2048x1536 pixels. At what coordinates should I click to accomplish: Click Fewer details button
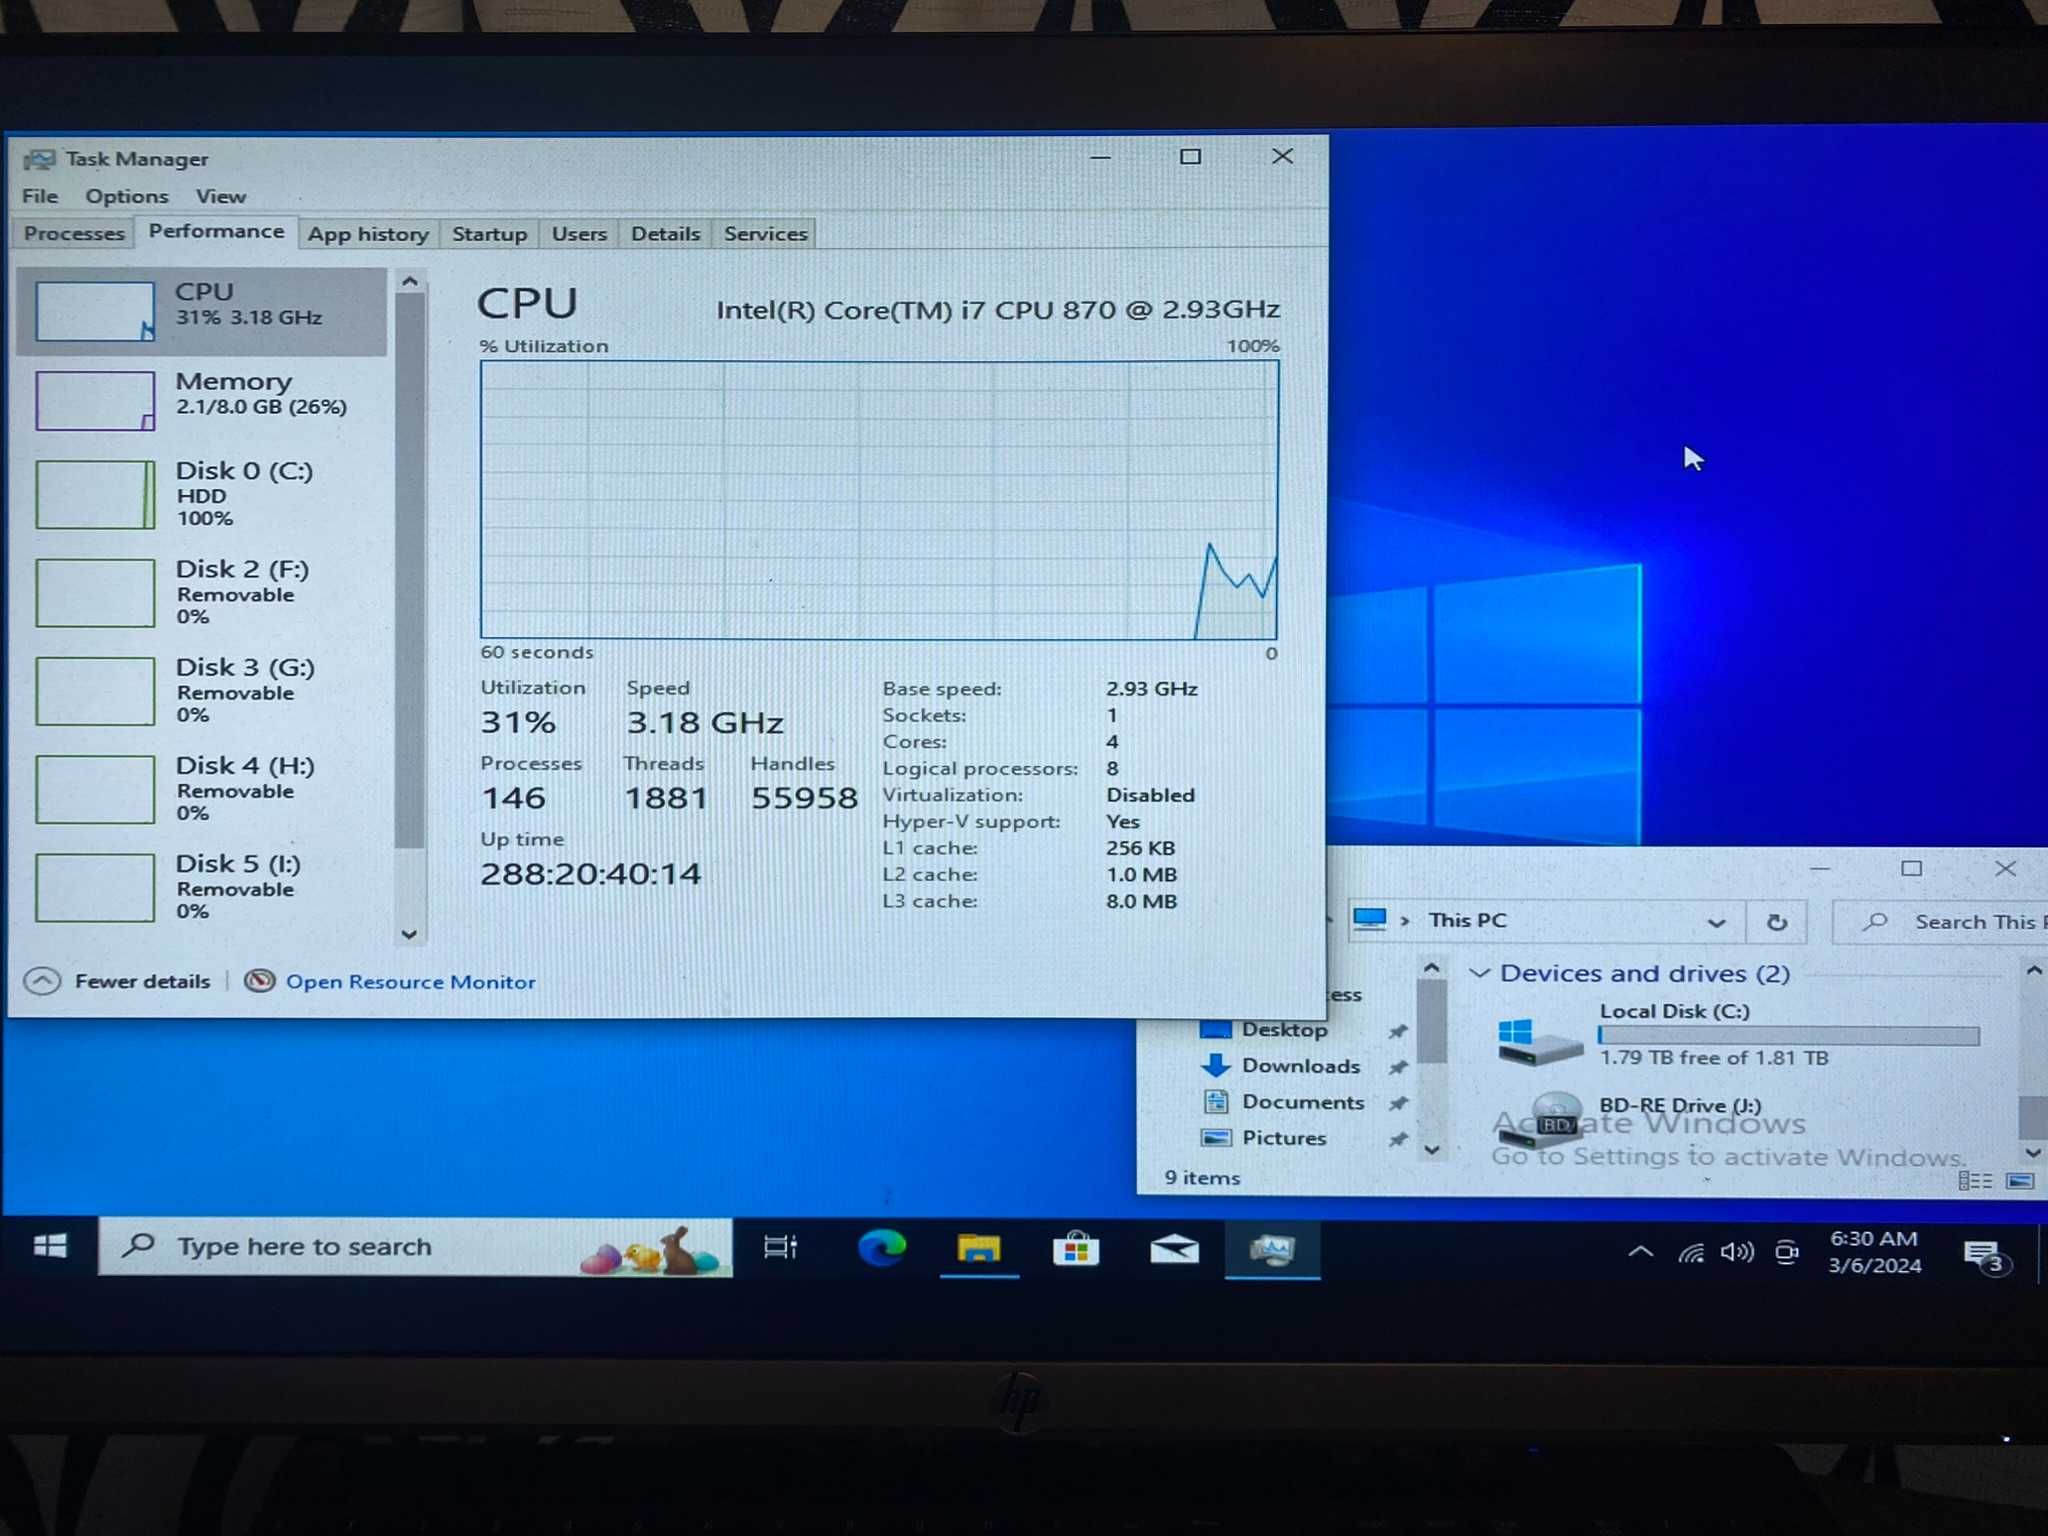(119, 979)
